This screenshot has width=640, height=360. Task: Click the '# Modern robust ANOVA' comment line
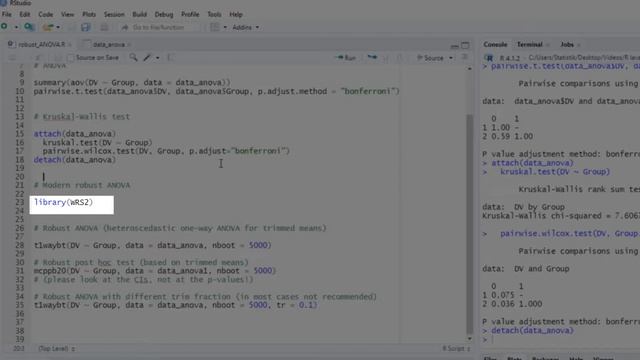point(82,185)
